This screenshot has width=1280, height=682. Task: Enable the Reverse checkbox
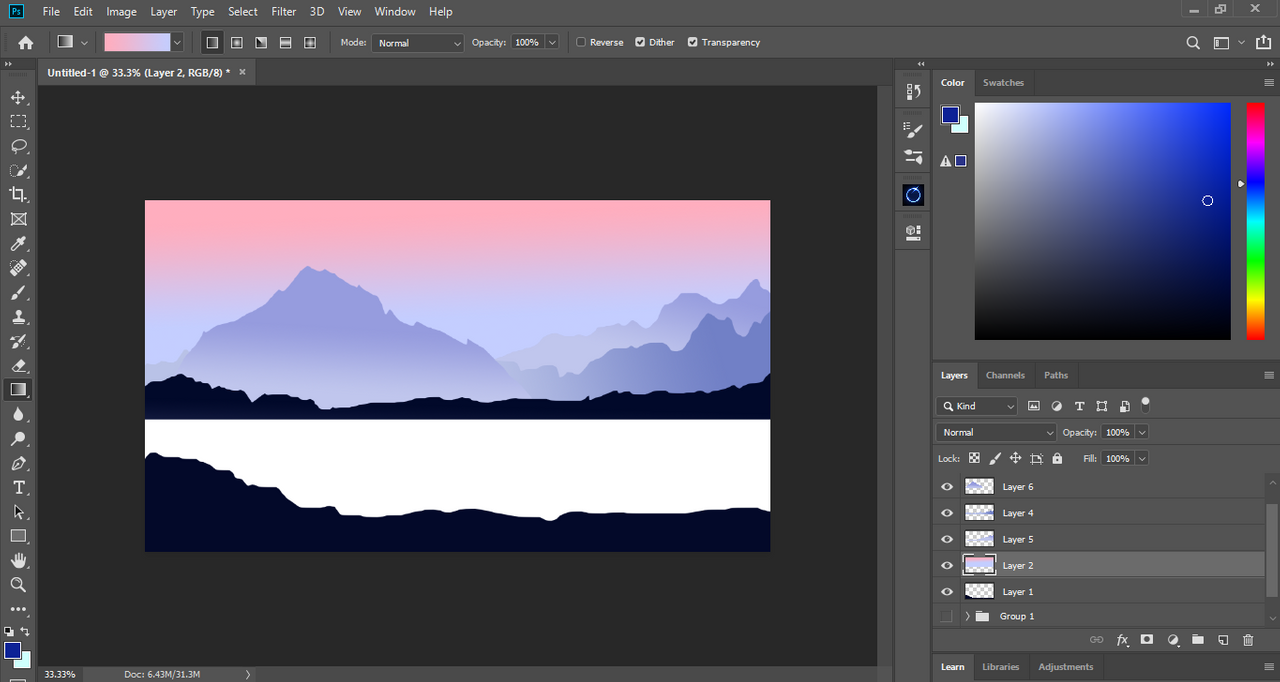pos(581,43)
